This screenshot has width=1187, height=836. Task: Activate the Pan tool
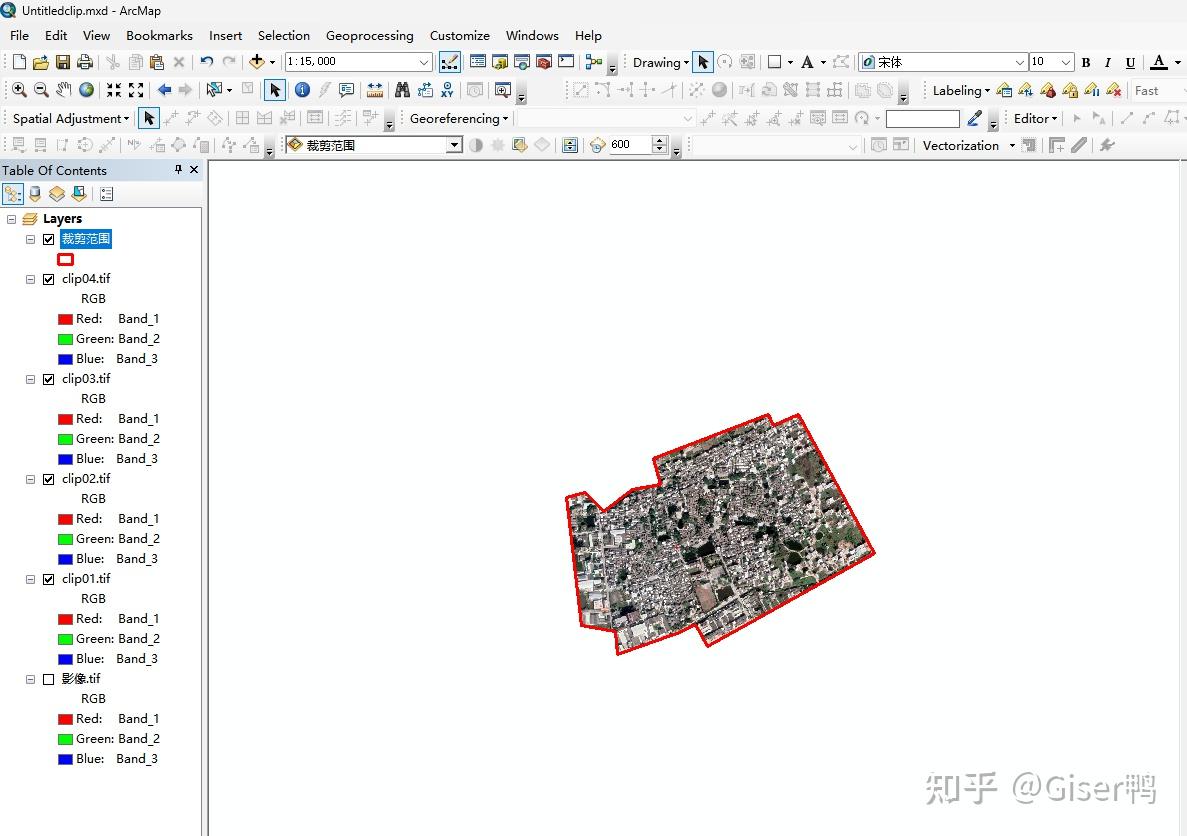(64, 89)
